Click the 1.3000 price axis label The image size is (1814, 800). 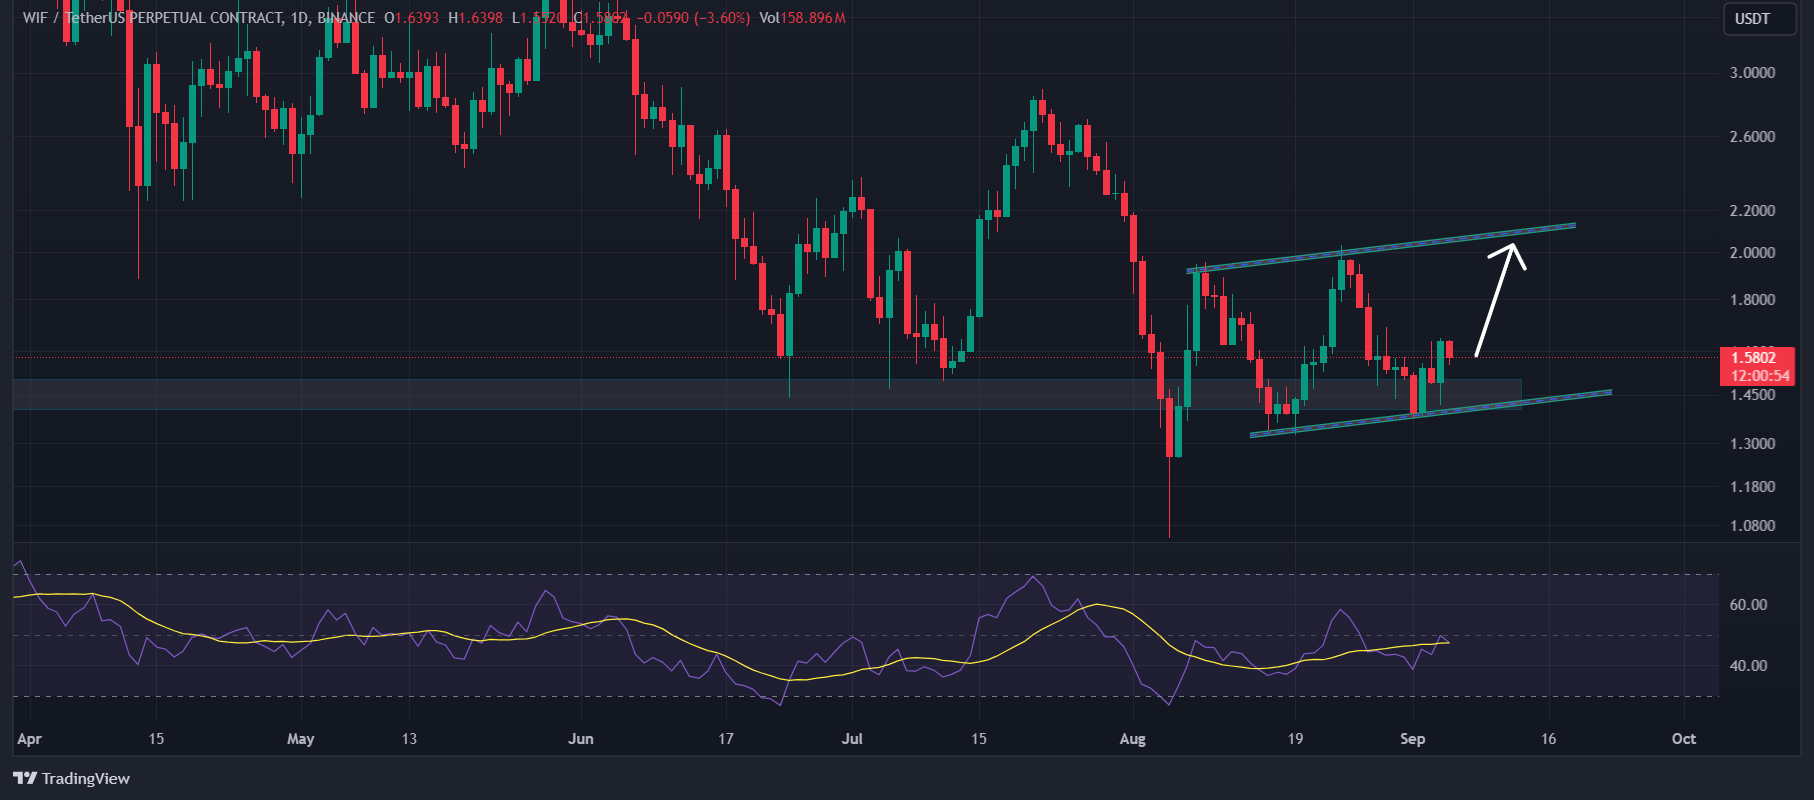[1752, 444]
